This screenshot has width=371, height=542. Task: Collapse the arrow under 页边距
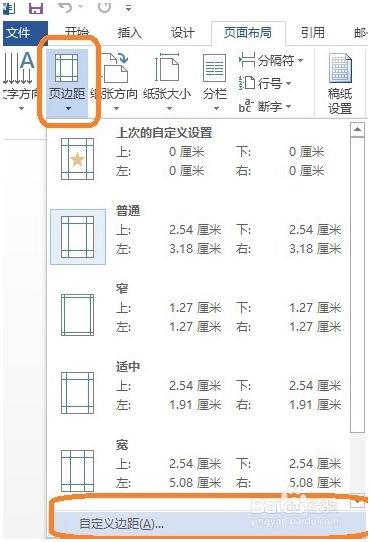pyautogui.click(x=68, y=109)
